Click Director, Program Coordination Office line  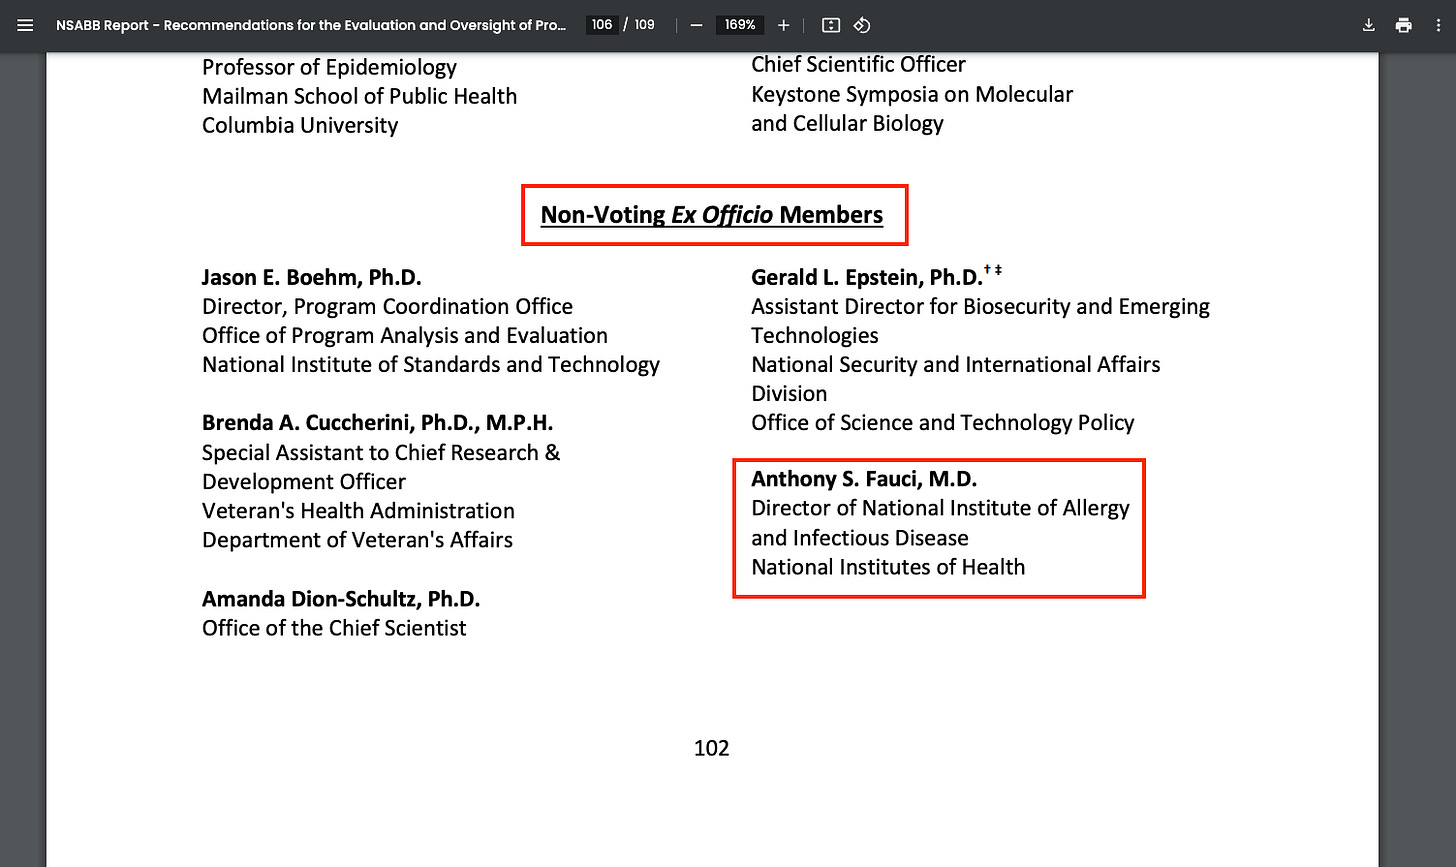tap(388, 306)
